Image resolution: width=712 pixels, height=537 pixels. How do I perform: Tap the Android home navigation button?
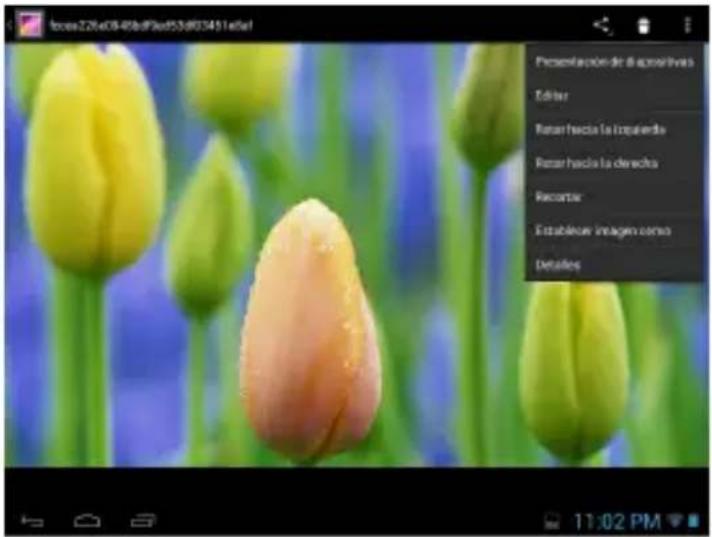(x=87, y=521)
